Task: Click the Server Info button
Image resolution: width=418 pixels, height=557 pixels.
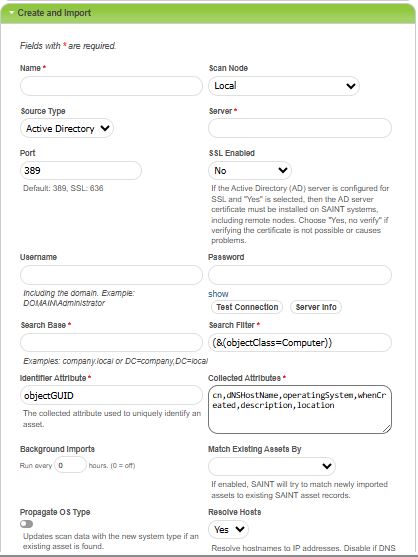Action: click(316, 307)
